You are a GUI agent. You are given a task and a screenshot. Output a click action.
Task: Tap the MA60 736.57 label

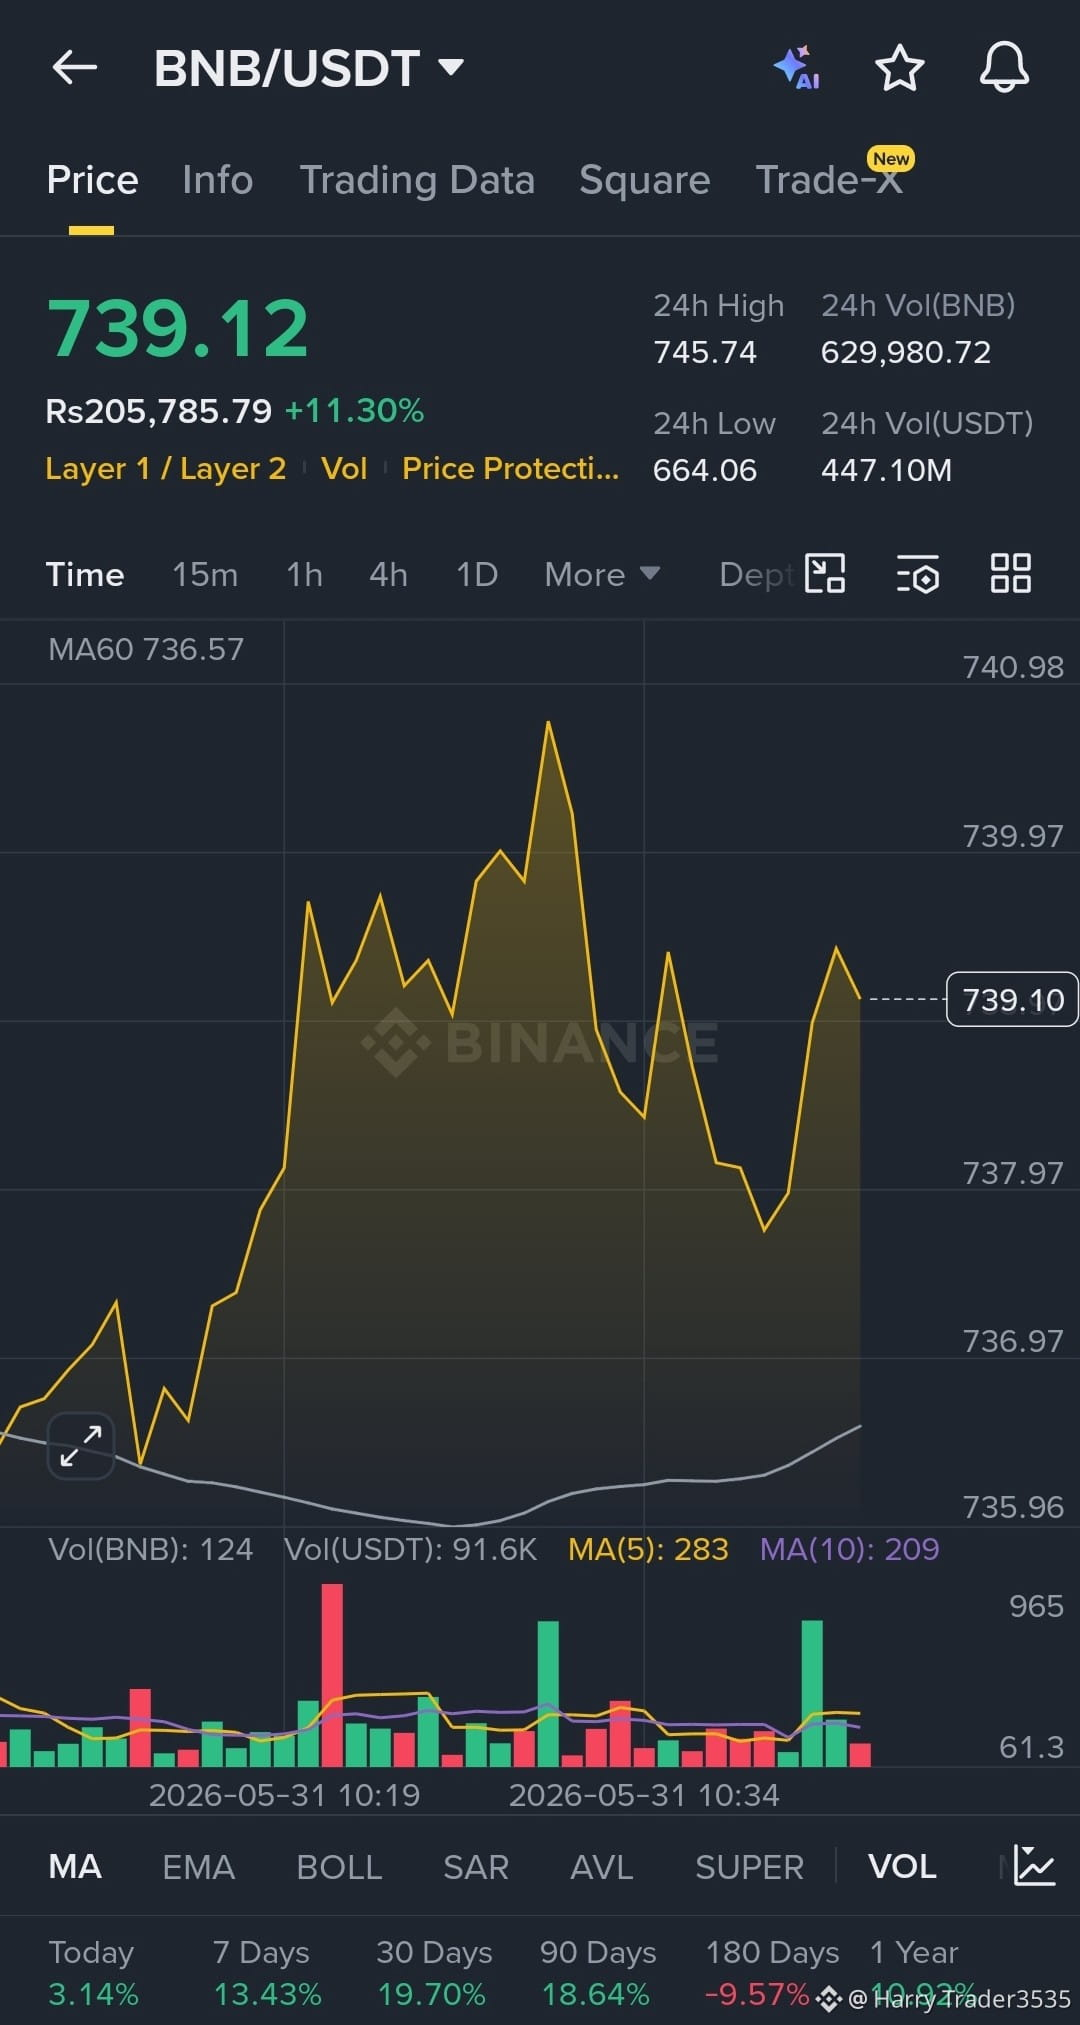[x=146, y=649]
